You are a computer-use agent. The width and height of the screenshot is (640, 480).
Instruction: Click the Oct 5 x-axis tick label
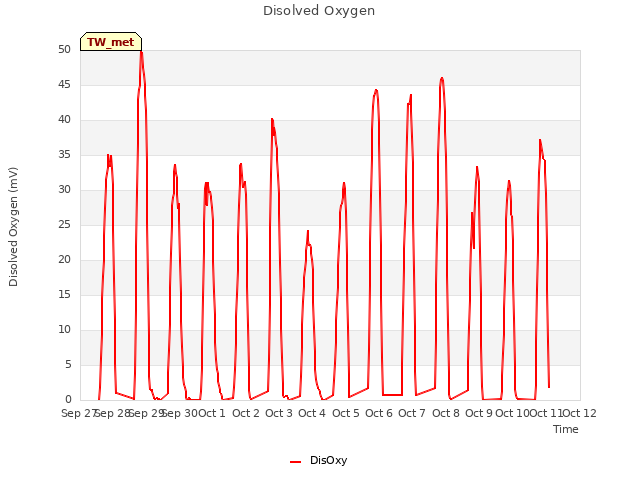(346, 413)
